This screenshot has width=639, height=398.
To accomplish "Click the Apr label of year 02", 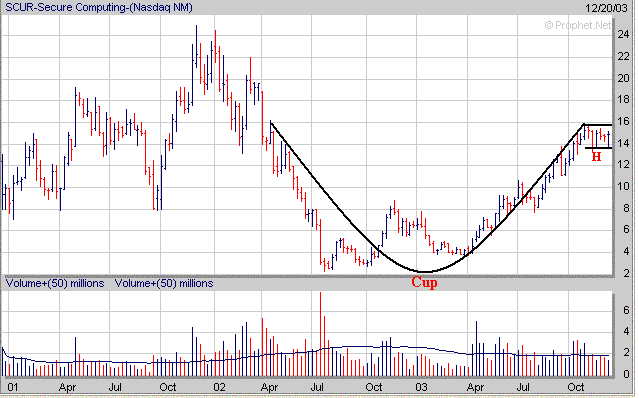I will click(x=269, y=387).
